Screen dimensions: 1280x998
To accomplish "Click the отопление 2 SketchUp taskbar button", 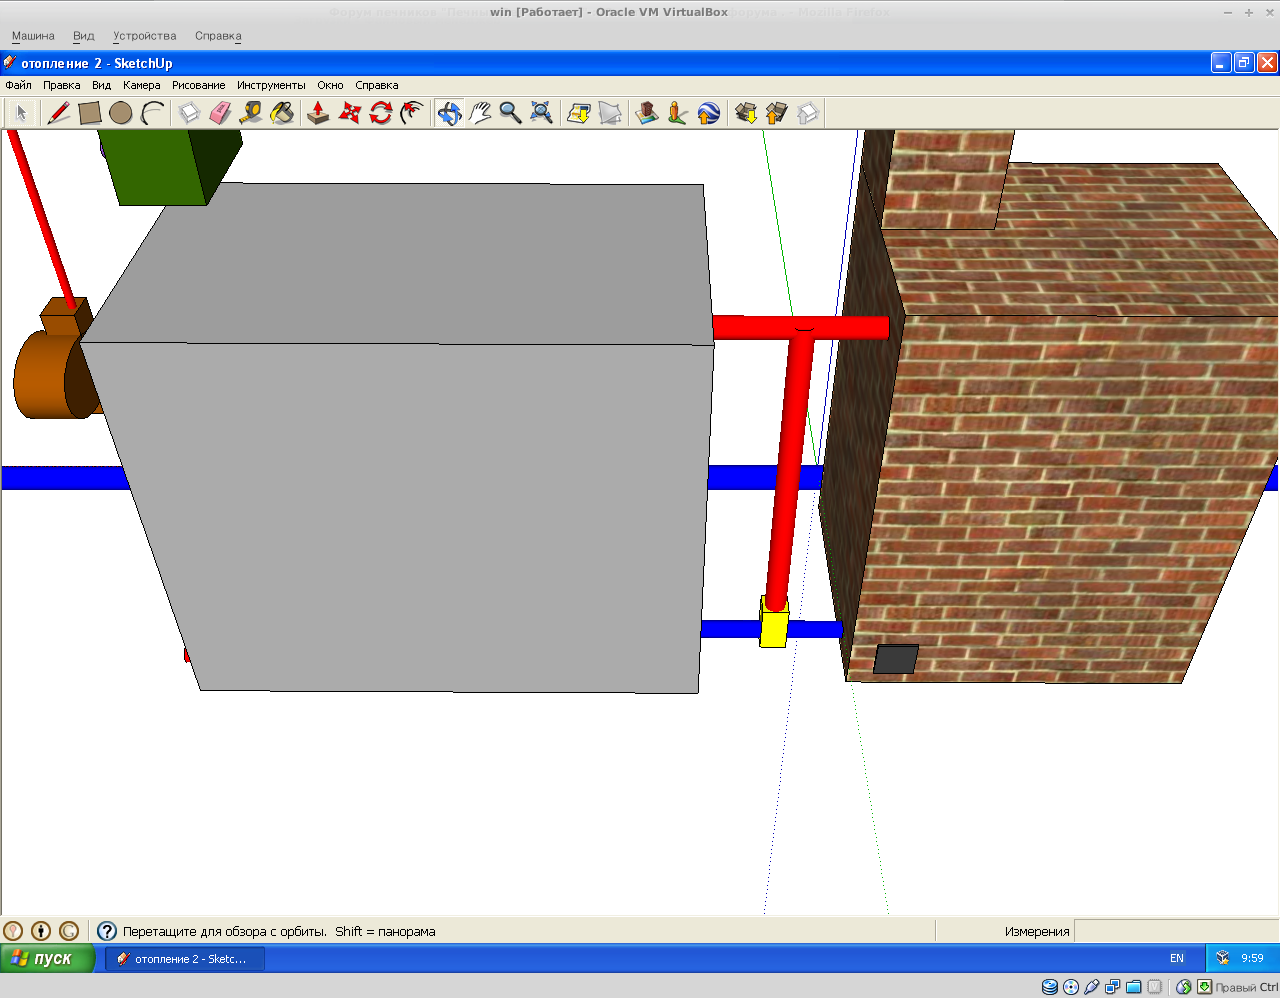I will (185, 958).
